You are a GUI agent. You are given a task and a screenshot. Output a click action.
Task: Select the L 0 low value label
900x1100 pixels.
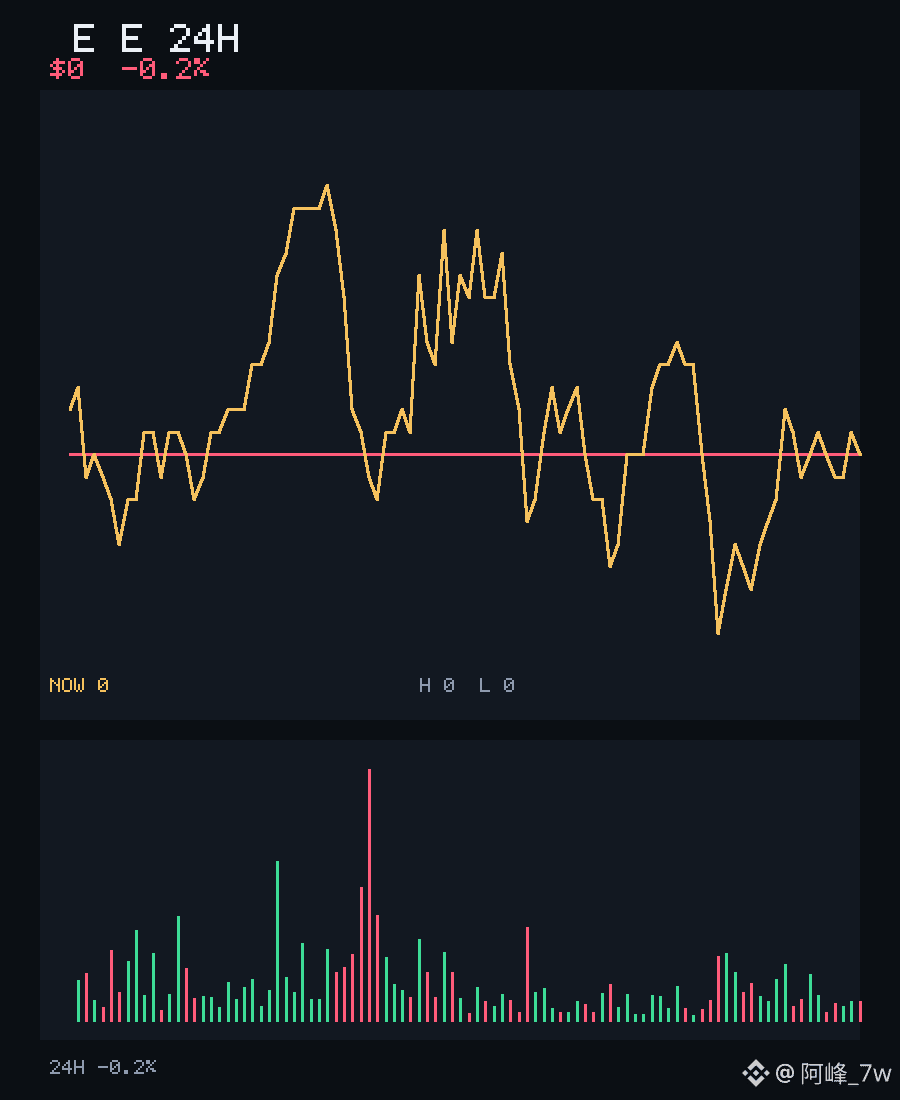pos(497,685)
